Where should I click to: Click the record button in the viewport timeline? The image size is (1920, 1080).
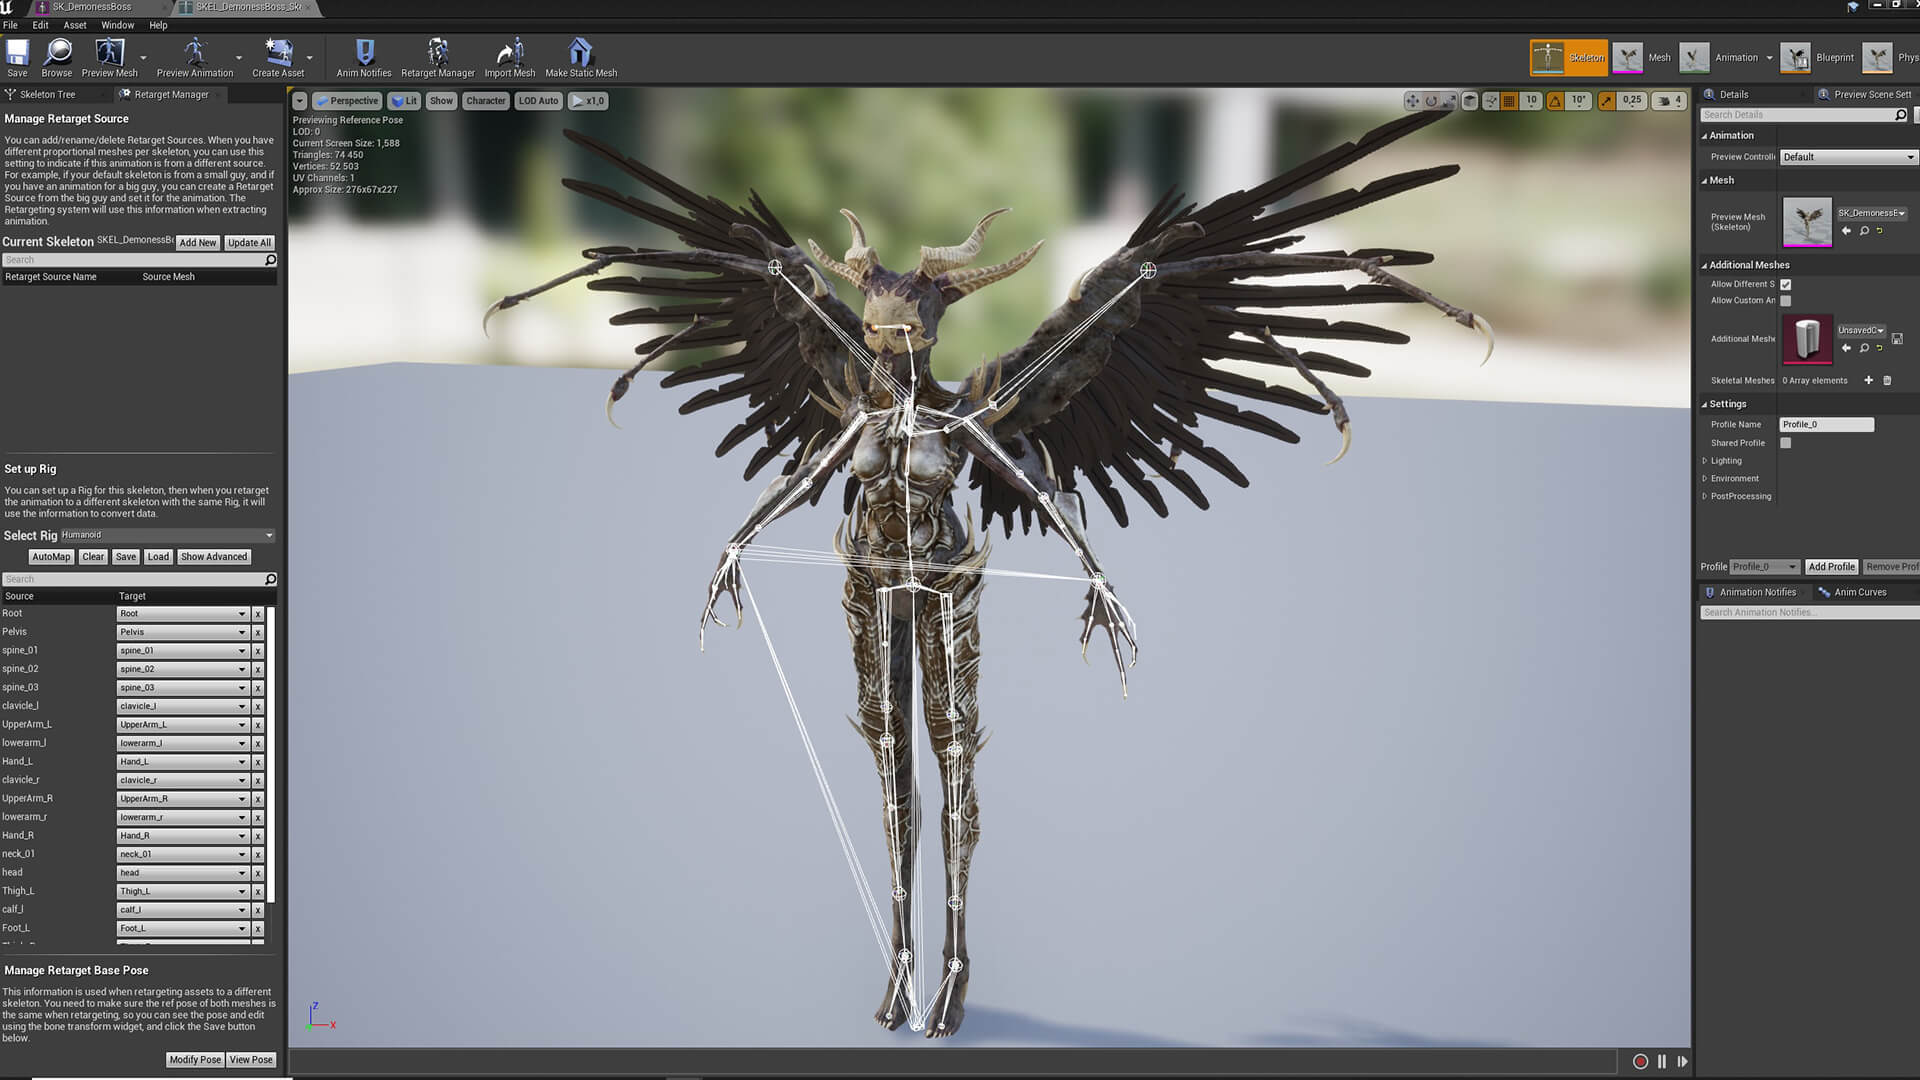pyautogui.click(x=1640, y=1061)
